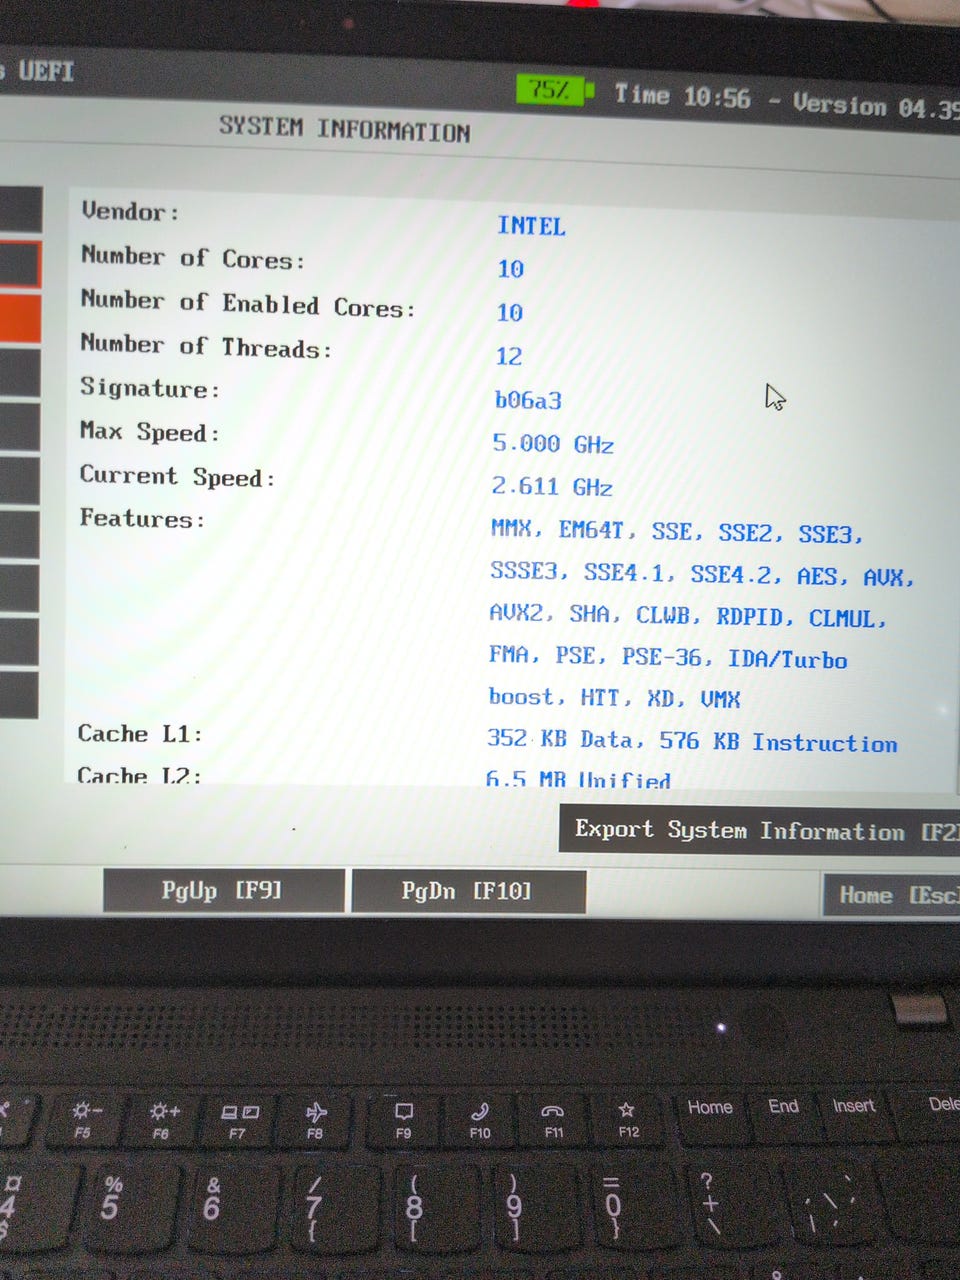Click the Home [Esc] button
This screenshot has height=1280, width=960.
[891, 895]
